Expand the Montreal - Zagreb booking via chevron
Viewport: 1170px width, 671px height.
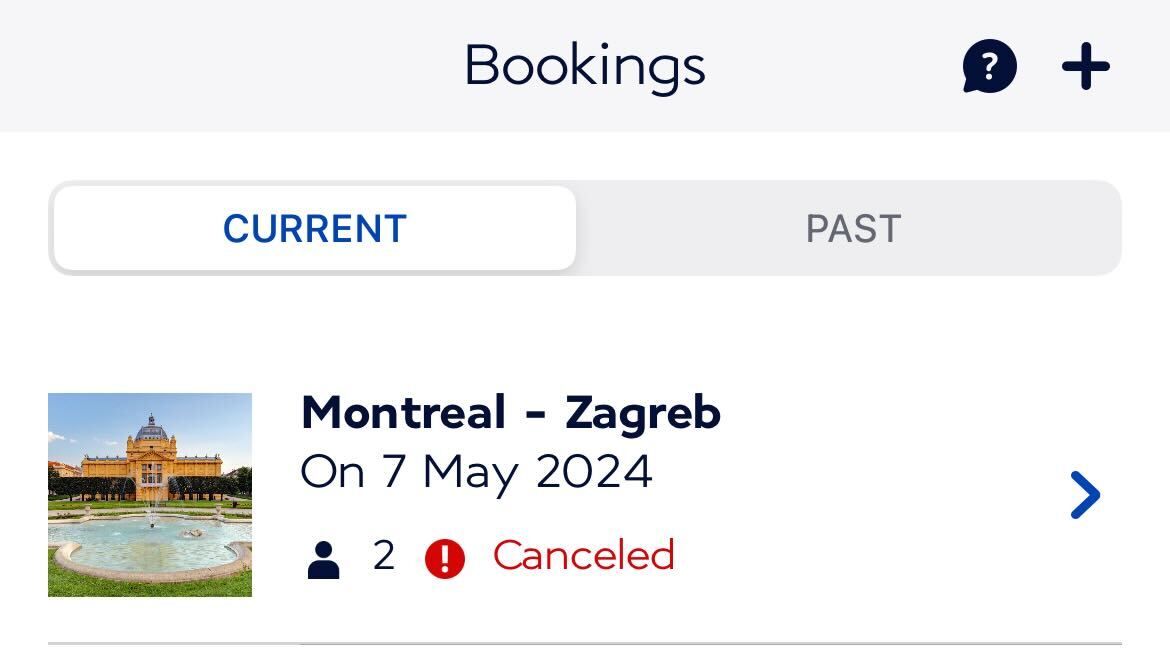[1085, 494]
